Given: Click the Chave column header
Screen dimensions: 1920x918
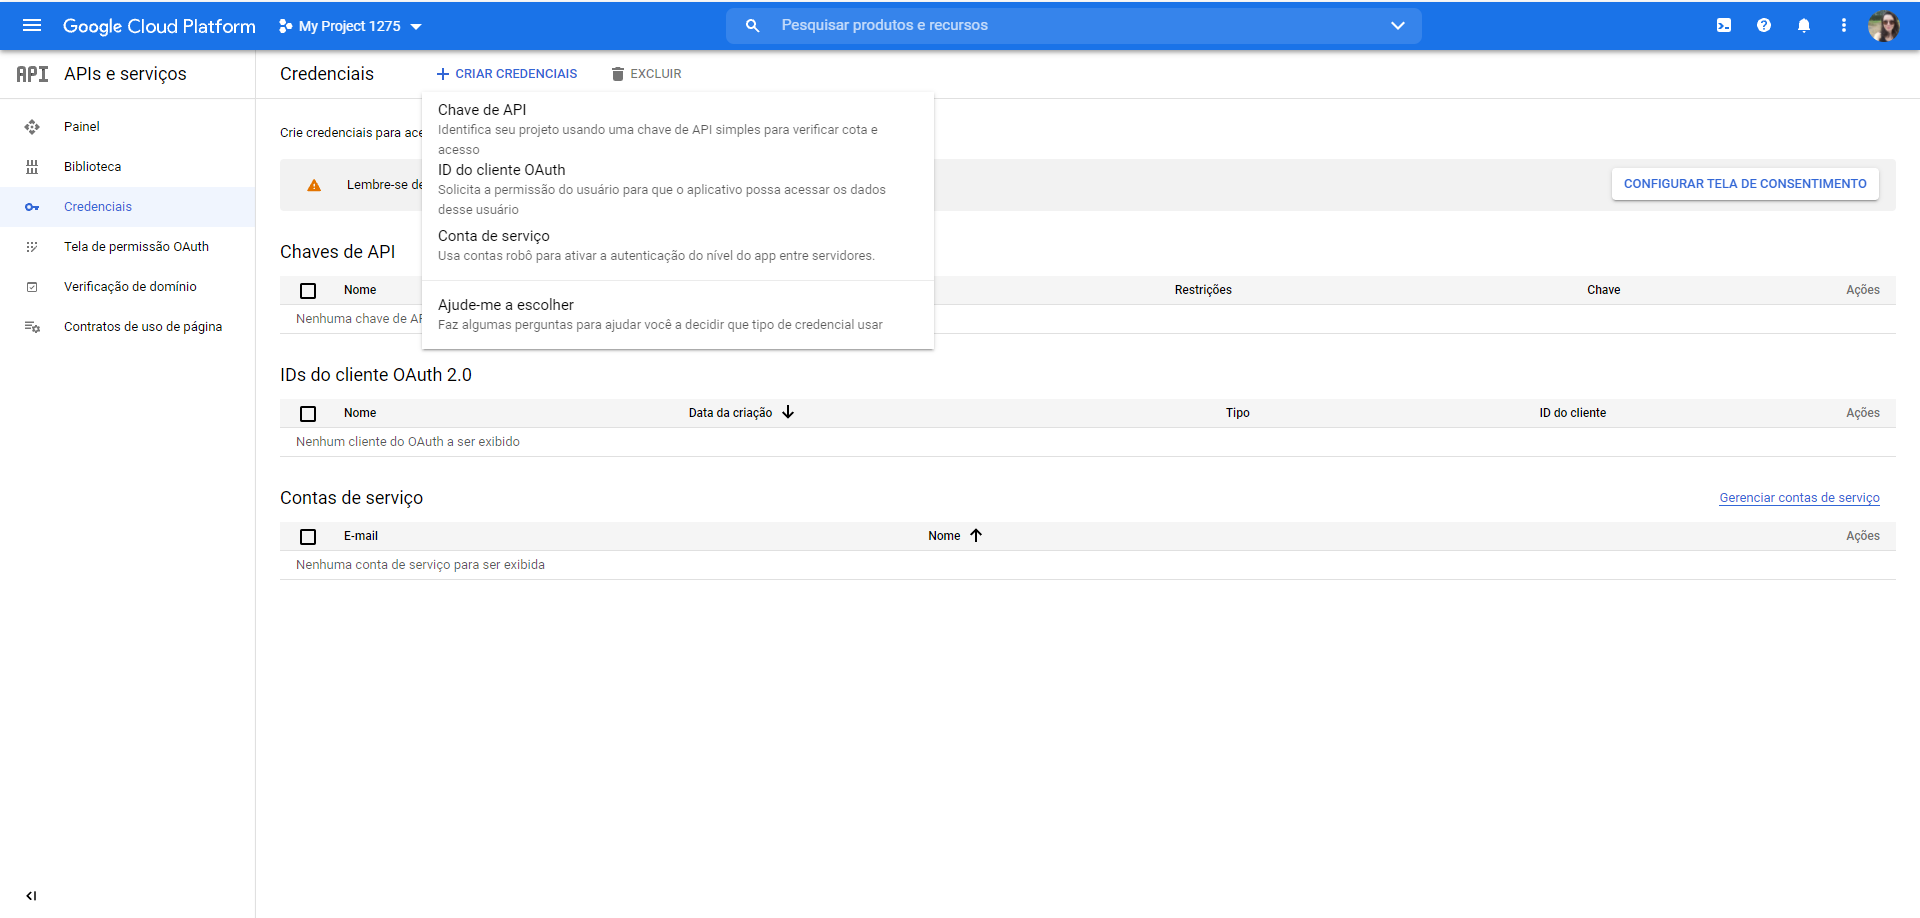Looking at the screenshot, I should coord(1603,290).
